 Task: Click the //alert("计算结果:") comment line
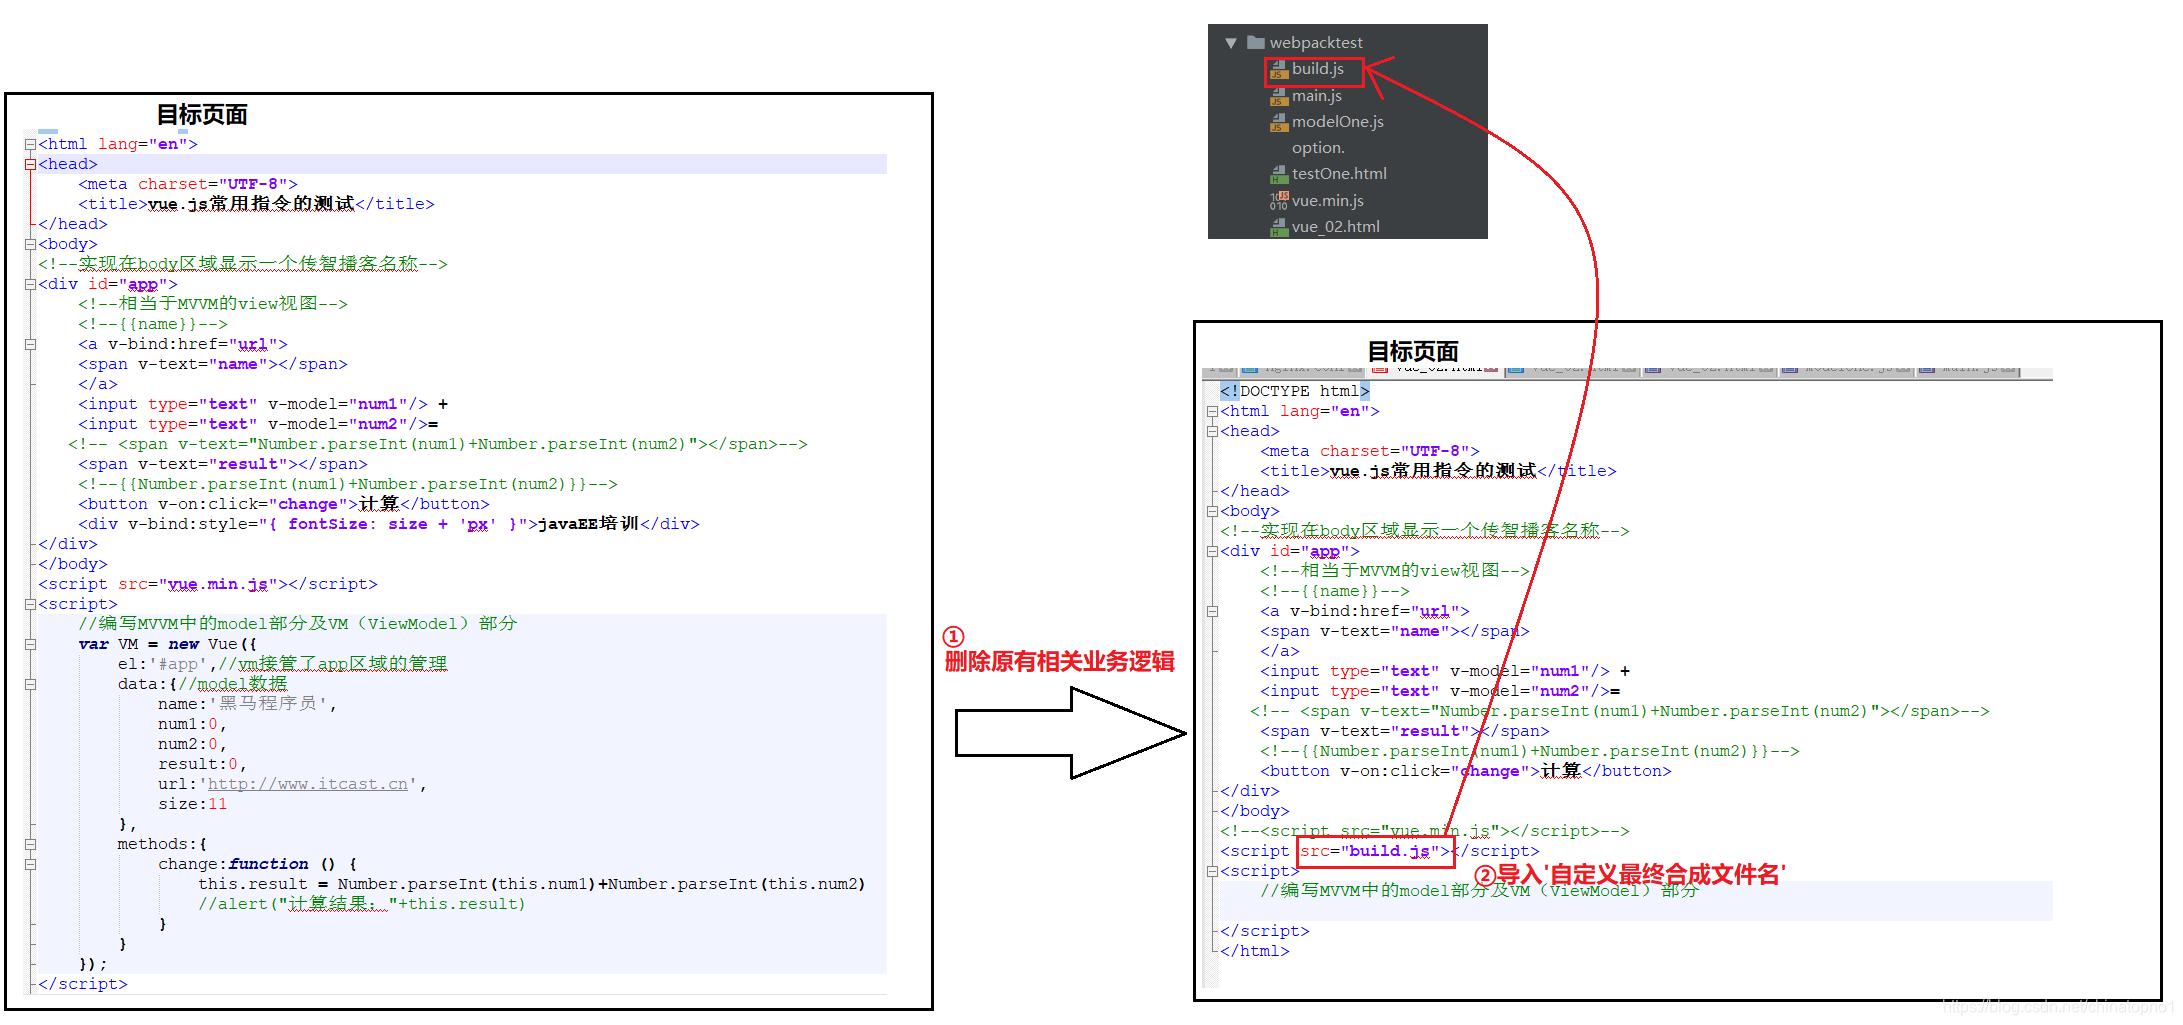click(x=361, y=904)
